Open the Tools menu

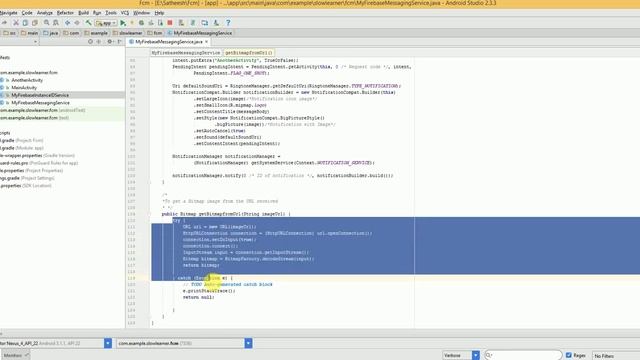tap(111, 13)
